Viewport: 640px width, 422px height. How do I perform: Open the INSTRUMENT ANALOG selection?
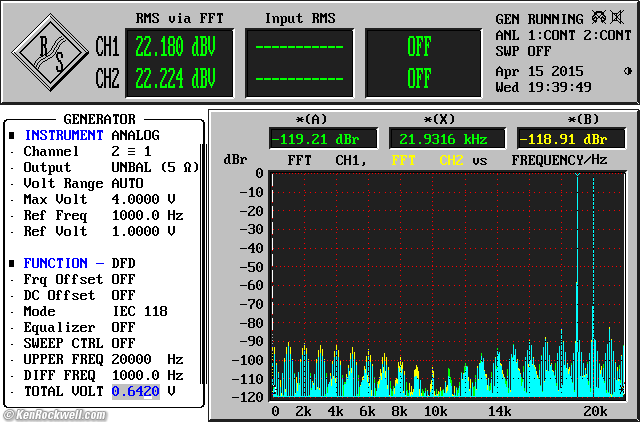click(x=134, y=135)
